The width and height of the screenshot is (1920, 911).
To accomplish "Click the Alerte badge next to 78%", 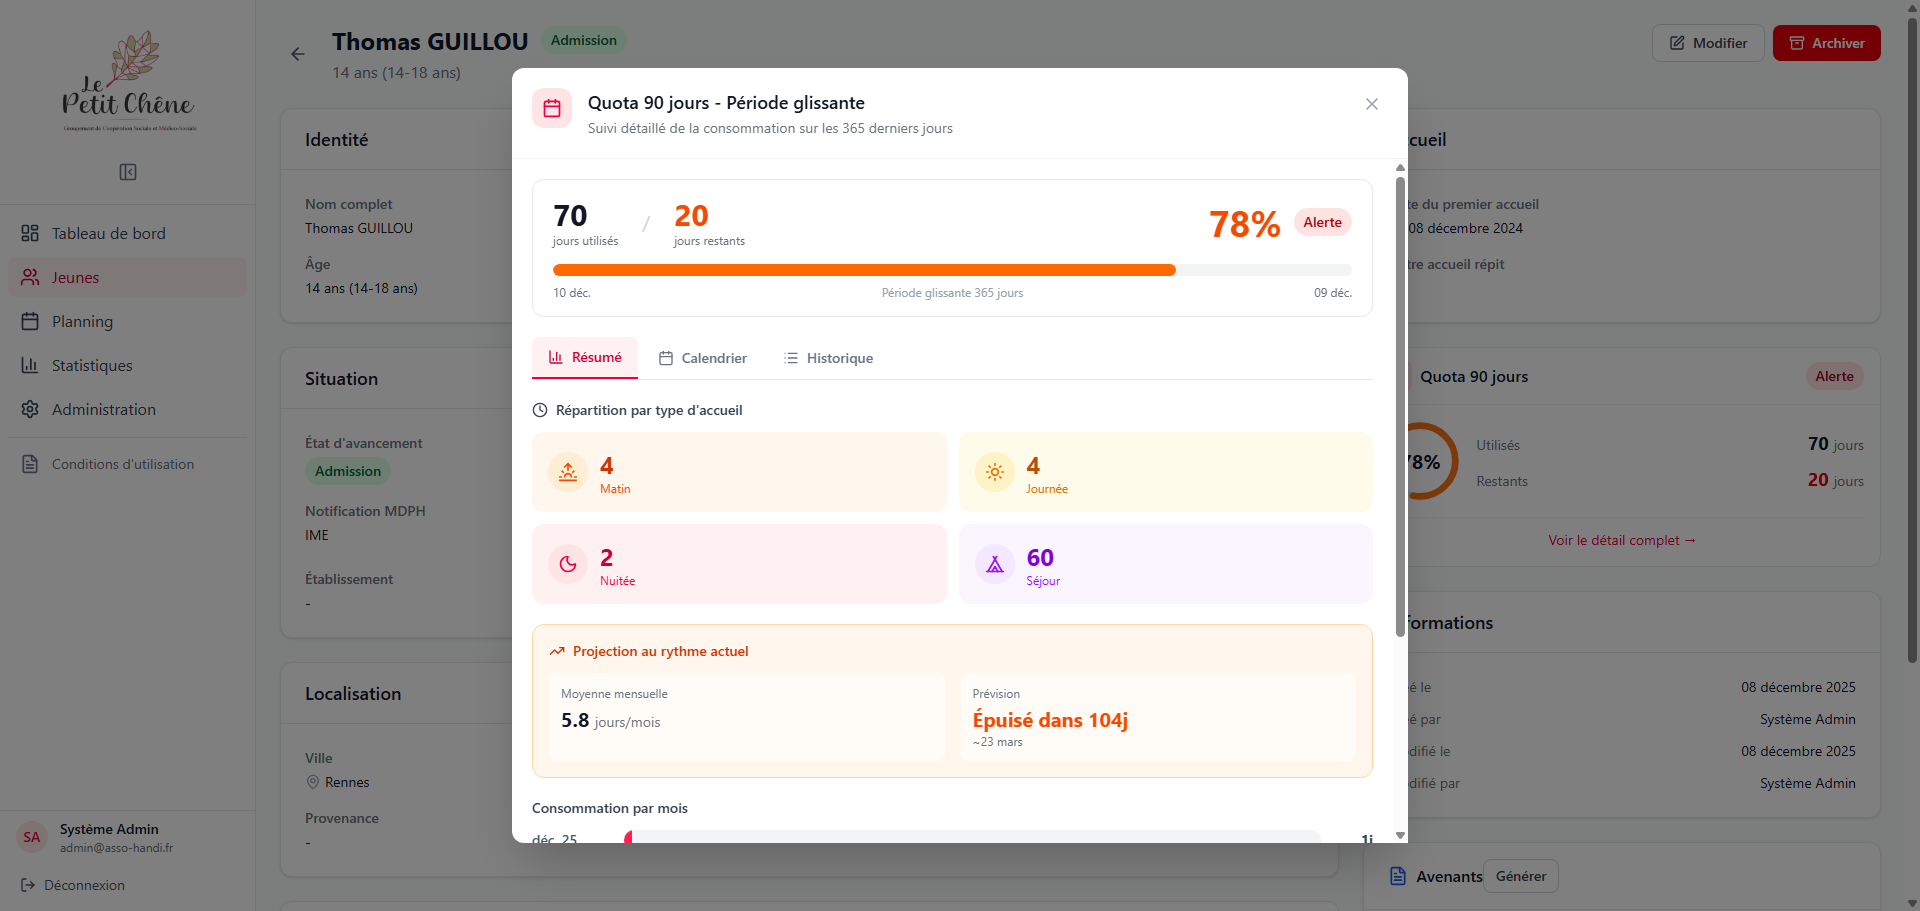I will pyautogui.click(x=1323, y=222).
